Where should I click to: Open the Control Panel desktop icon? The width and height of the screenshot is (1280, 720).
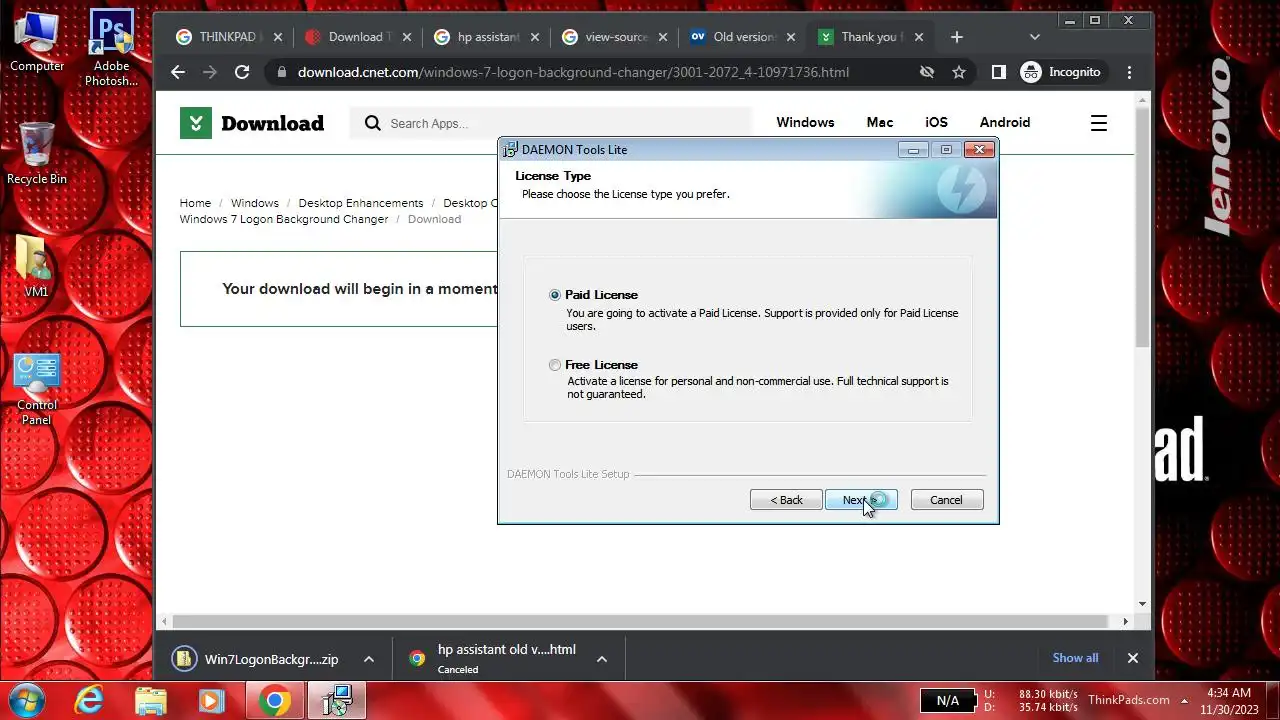tap(37, 390)
